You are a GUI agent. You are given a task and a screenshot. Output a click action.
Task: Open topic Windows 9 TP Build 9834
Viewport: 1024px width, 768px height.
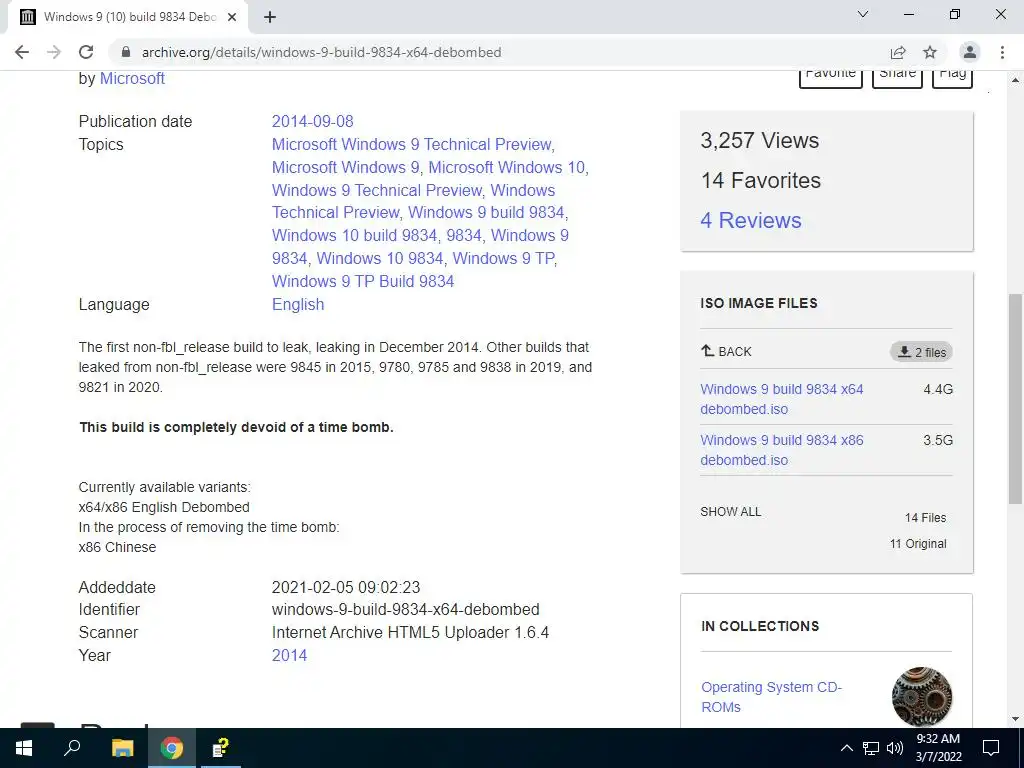tap(363, 281)
